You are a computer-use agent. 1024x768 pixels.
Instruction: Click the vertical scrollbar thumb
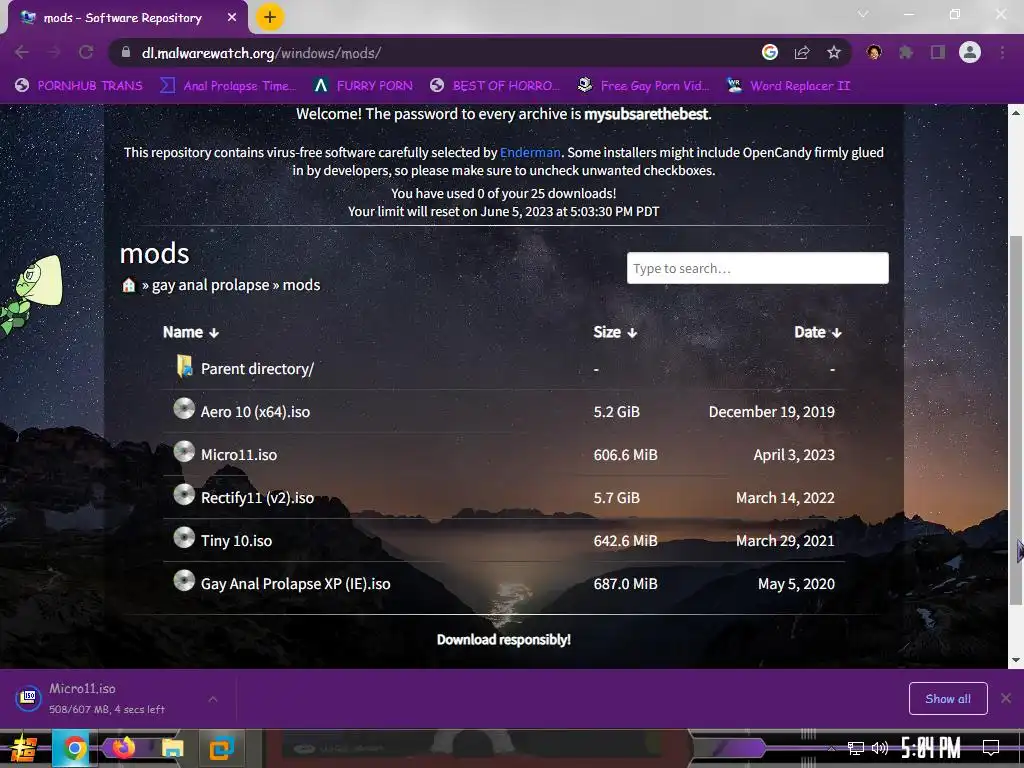click(x=1016, y=421)
